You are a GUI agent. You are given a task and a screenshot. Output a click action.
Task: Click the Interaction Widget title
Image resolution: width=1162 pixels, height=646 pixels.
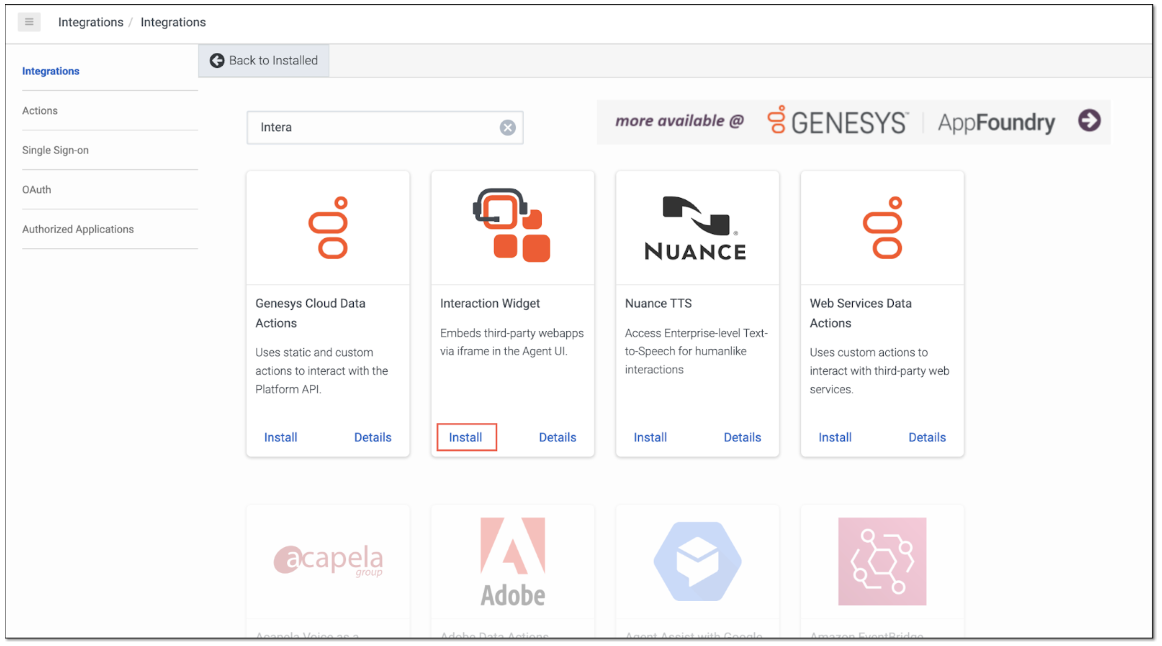click(490, 303)
